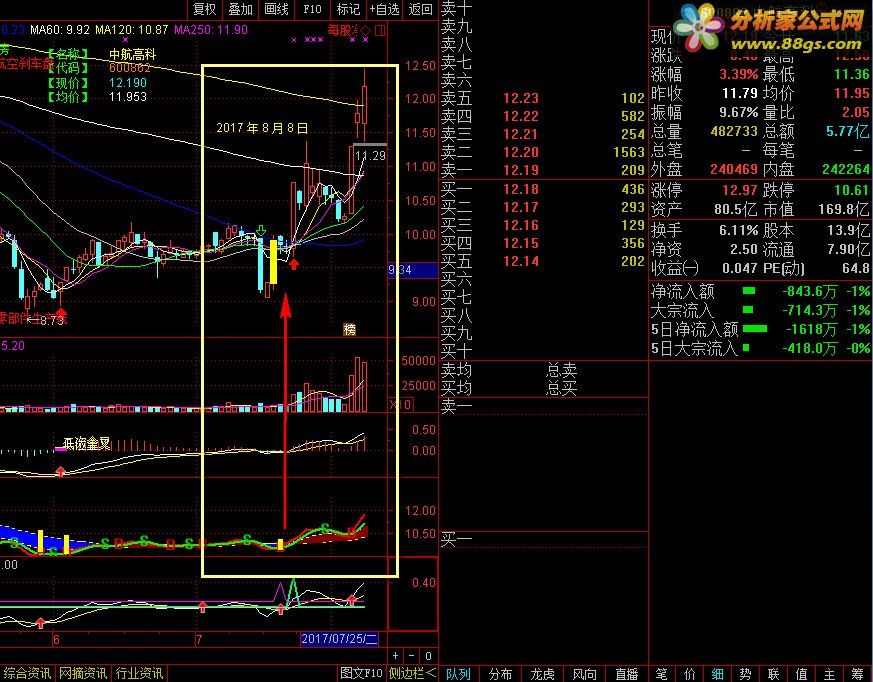
Task: Click the 卖四 price 12.22
Action: pyautogui.click(x=521, y=116)
